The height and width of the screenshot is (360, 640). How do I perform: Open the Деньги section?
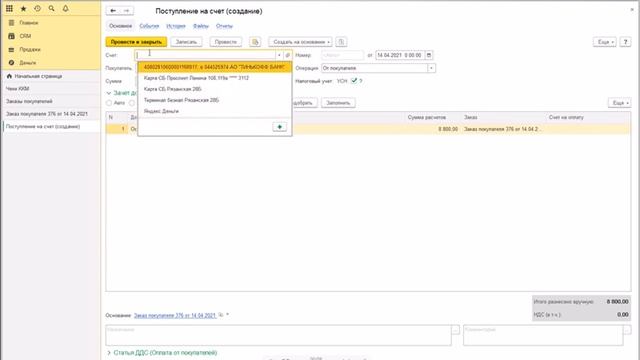pos(28,63)
